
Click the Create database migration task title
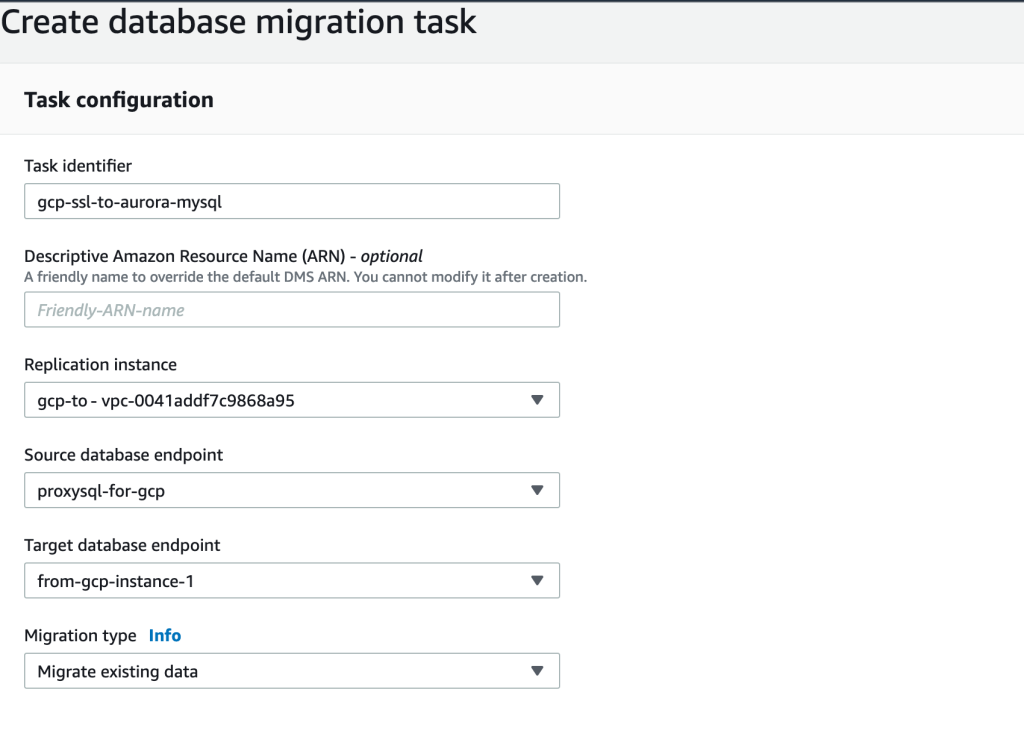240,22
